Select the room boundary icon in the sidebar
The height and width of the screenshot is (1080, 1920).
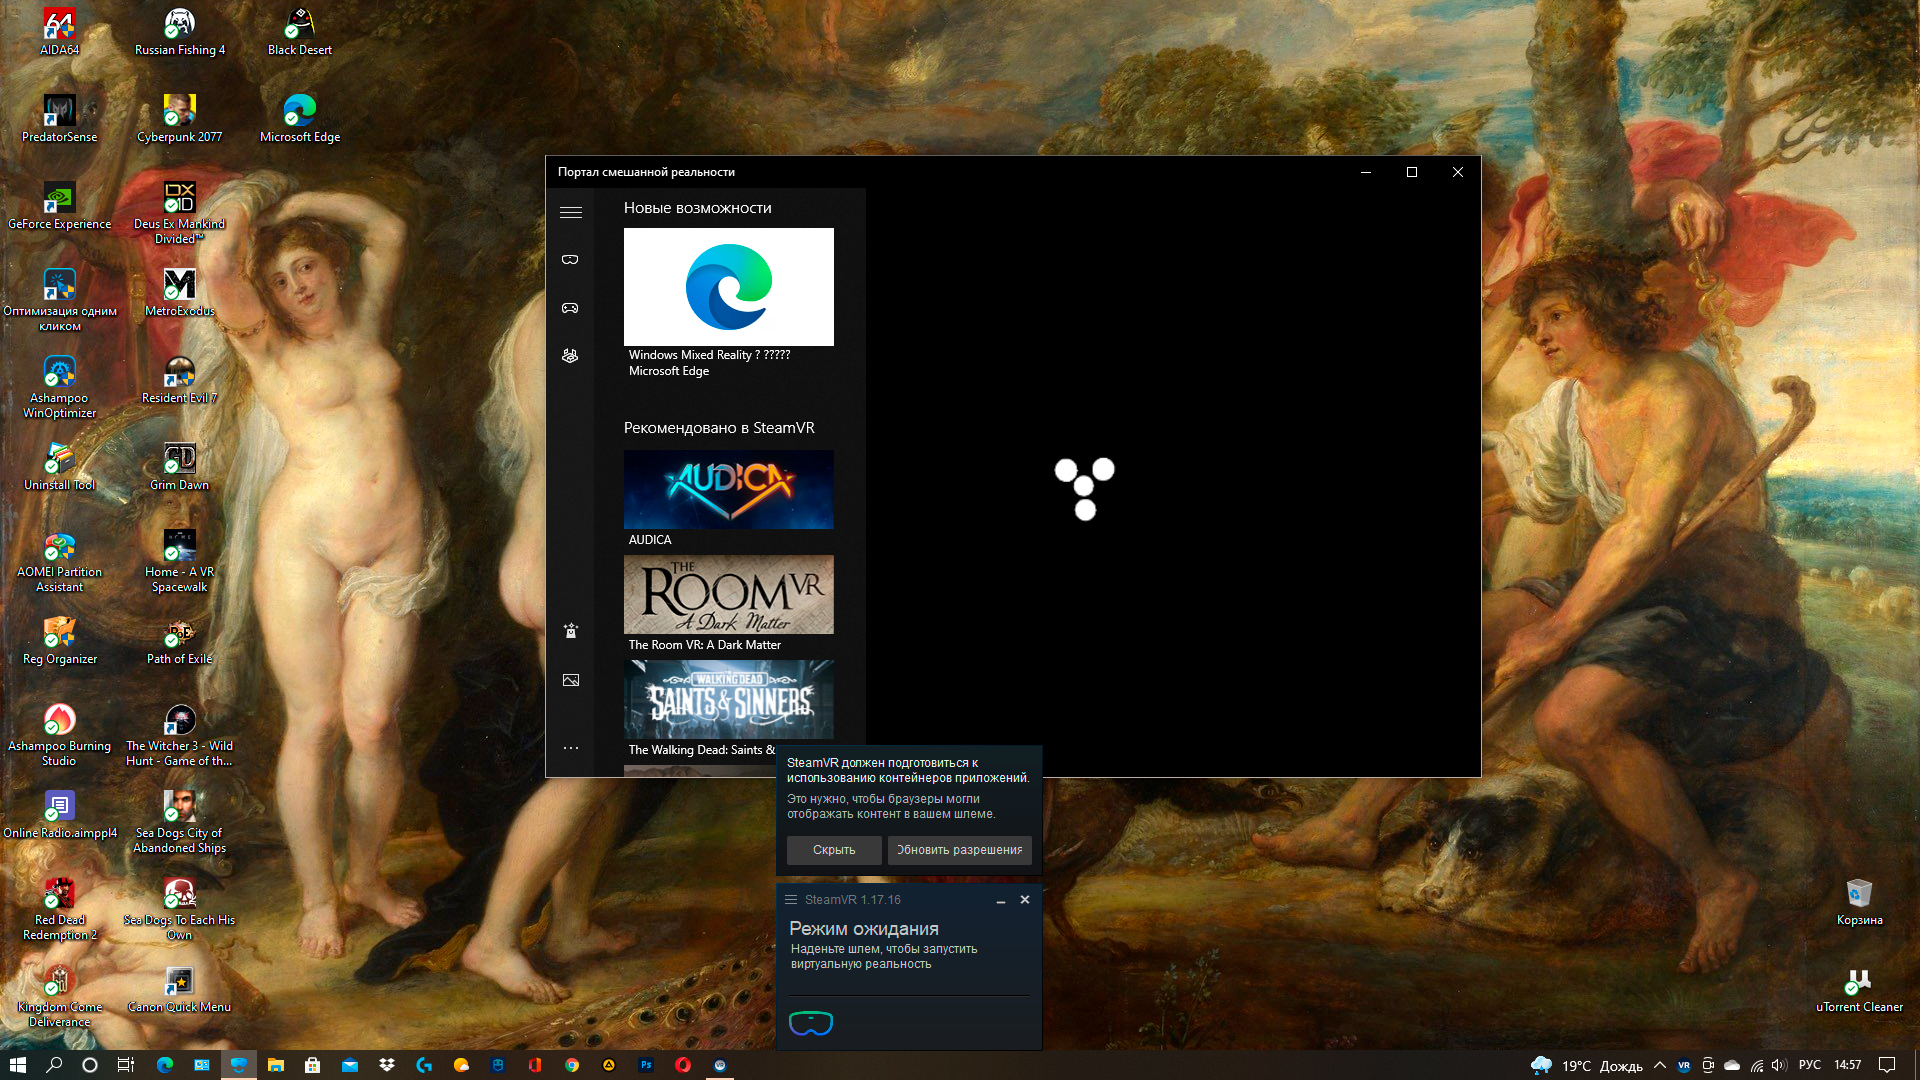click(x=570, y=356)
